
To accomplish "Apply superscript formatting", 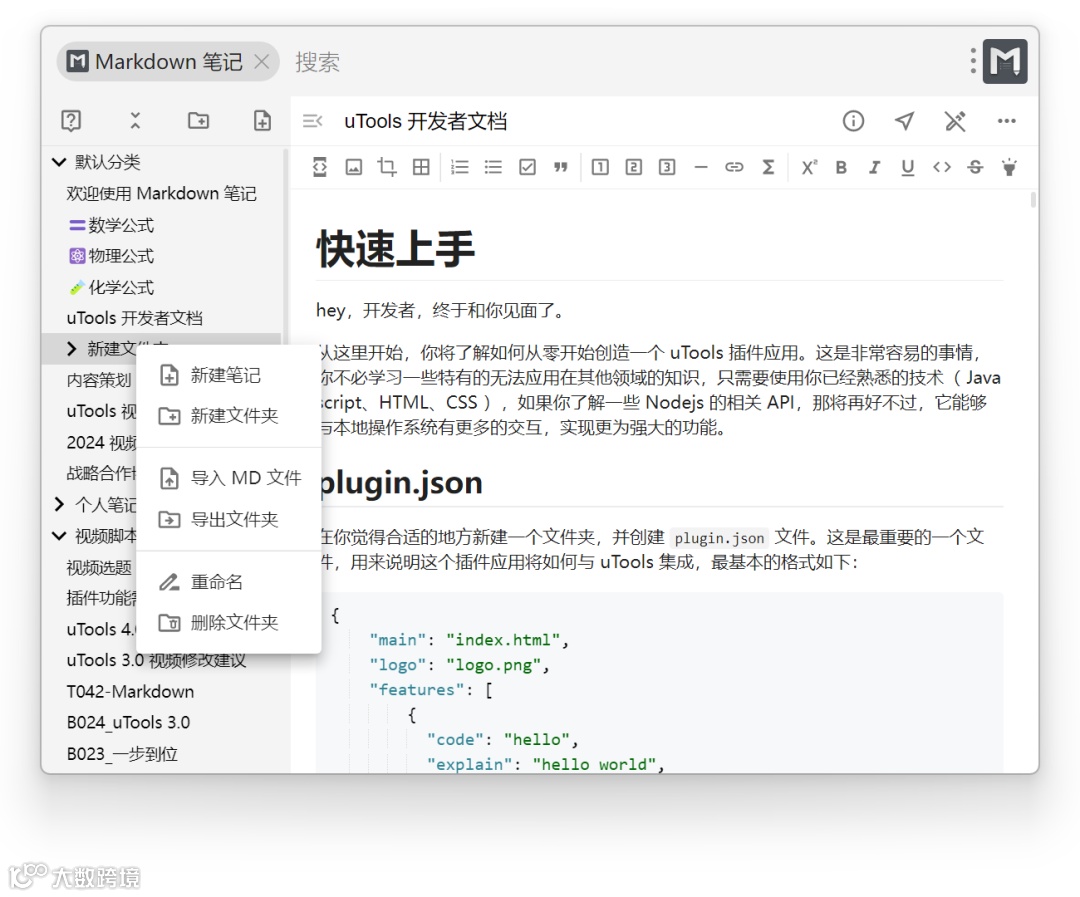I will click(809, 167).
